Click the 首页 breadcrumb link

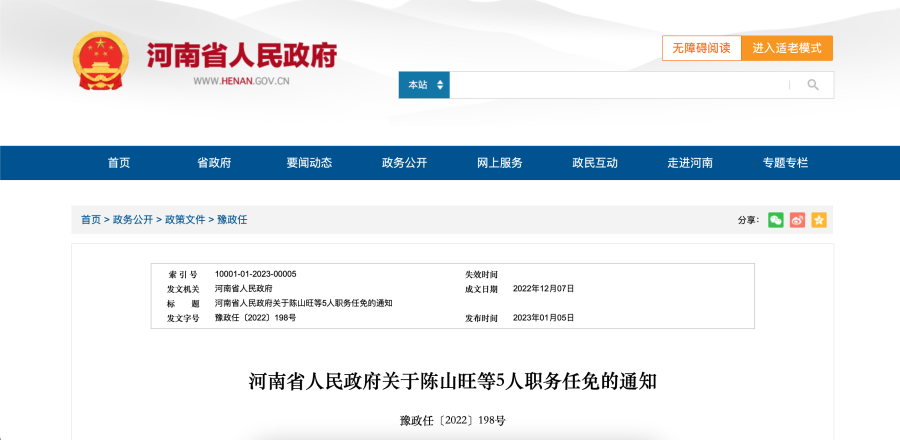pos(91,220)
